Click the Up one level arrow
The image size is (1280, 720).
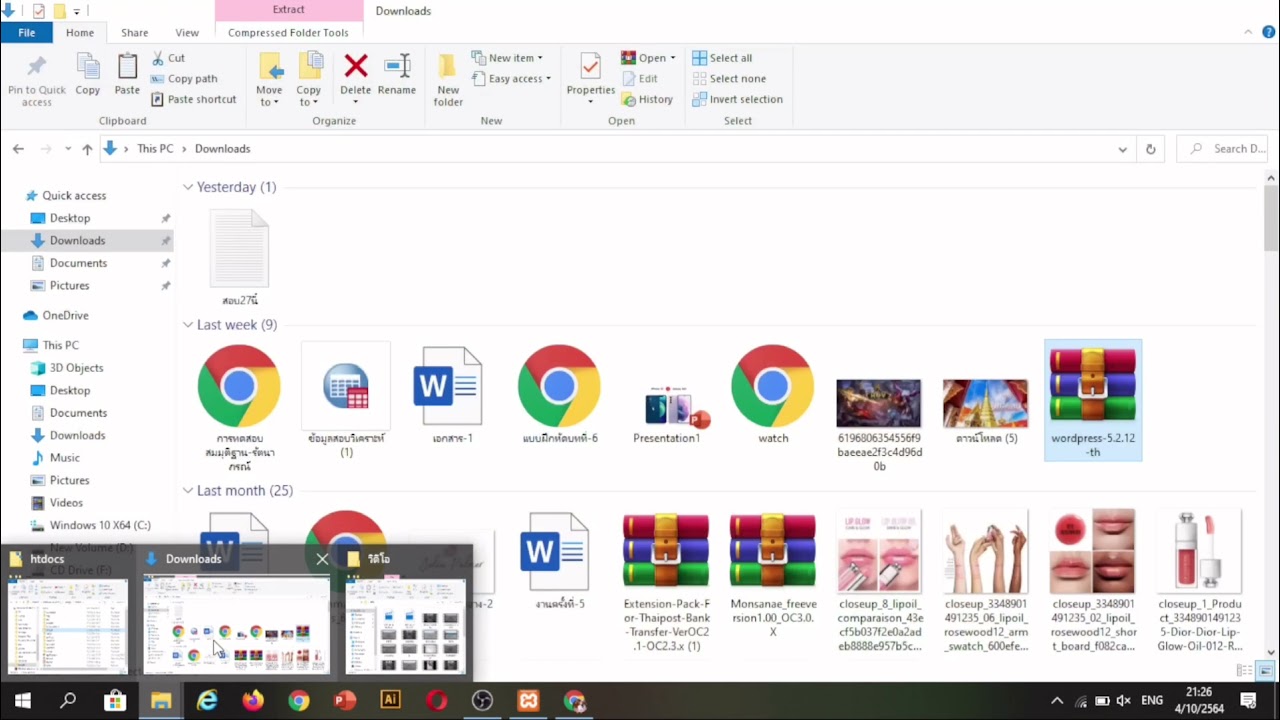[87, 149]
